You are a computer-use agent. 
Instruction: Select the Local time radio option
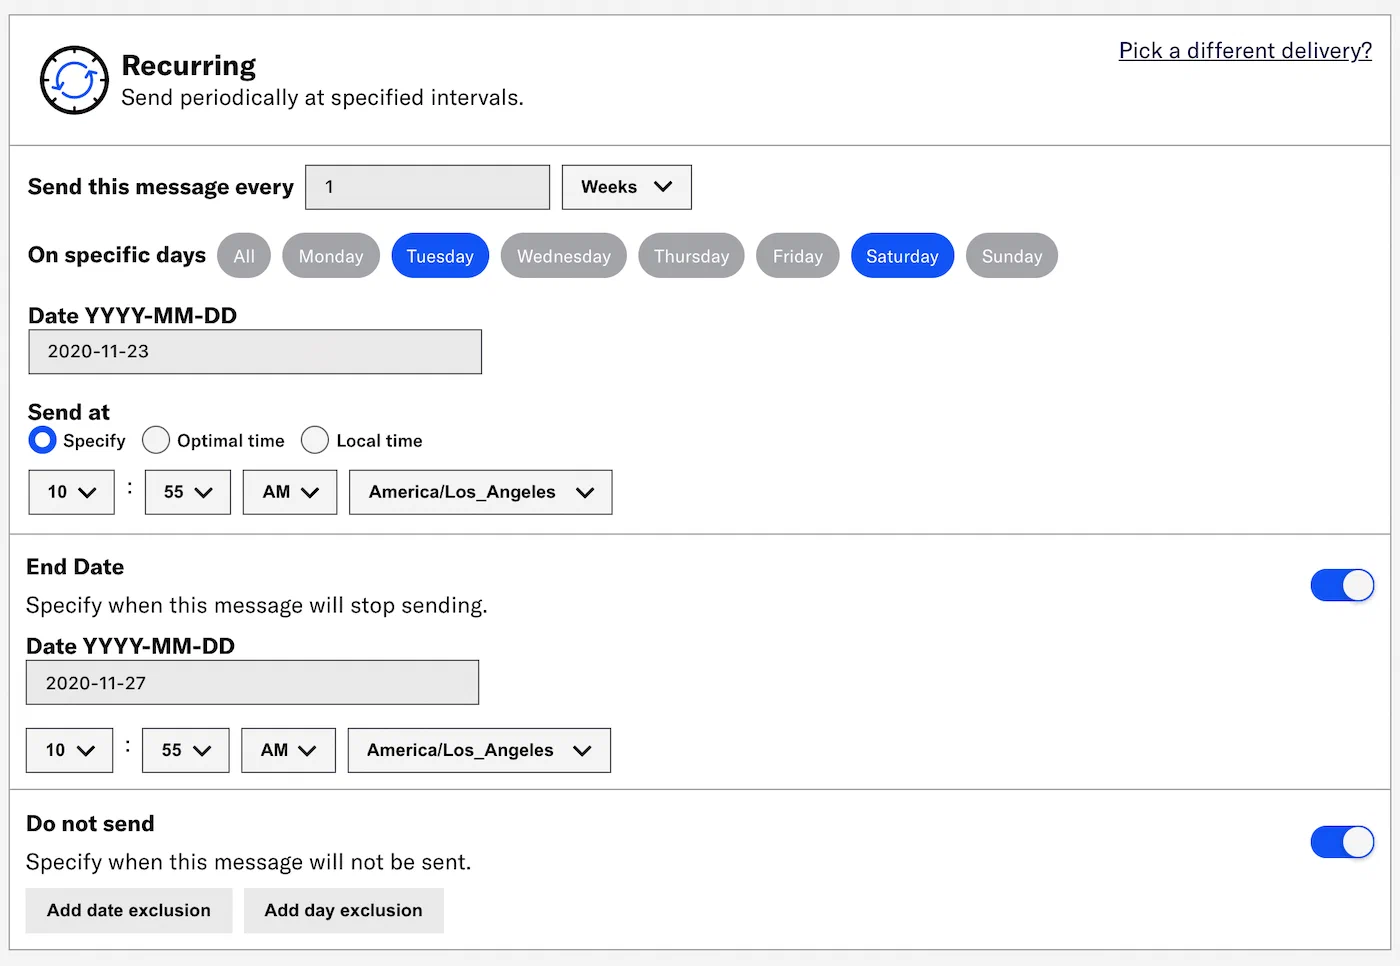315,441
